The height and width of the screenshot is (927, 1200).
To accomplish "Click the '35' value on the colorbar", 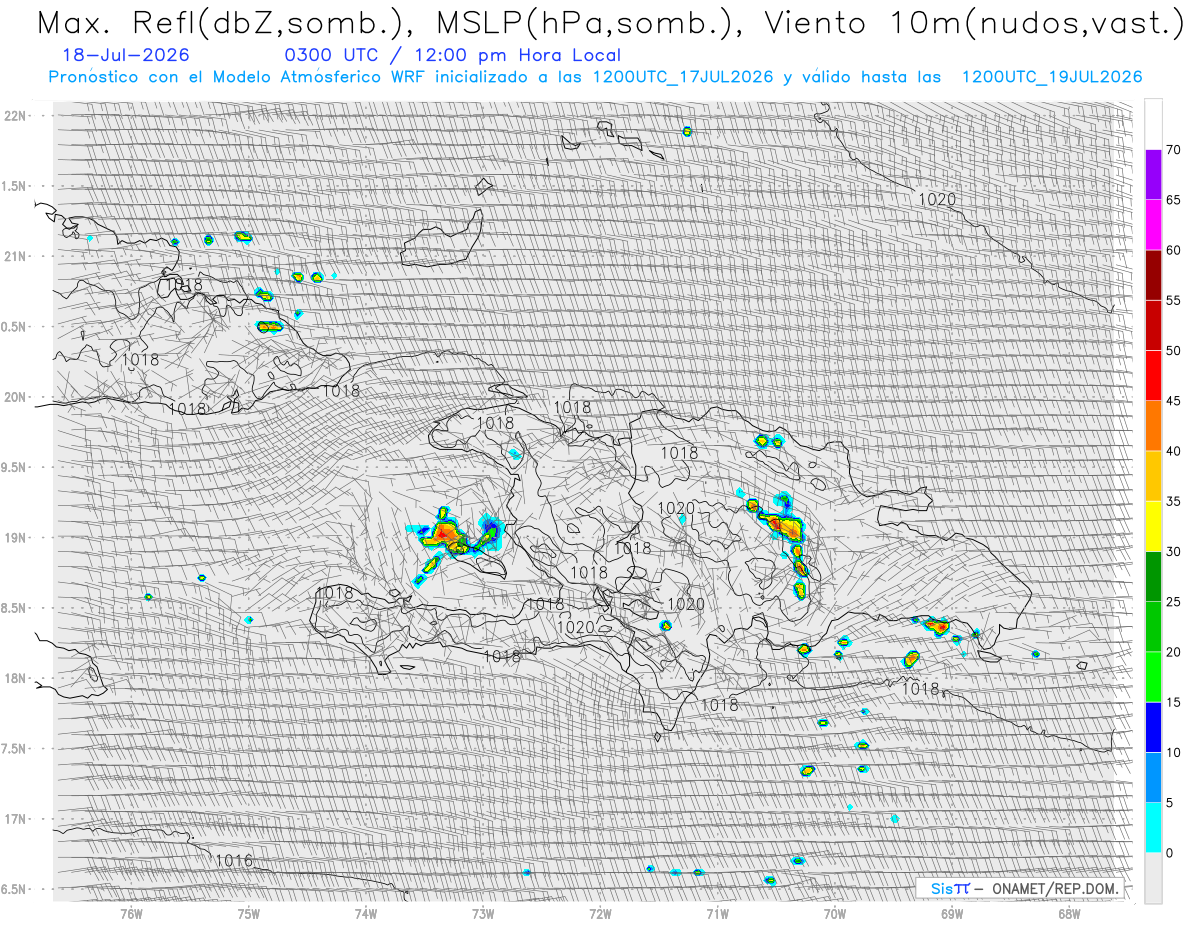I will [1173, 501].
